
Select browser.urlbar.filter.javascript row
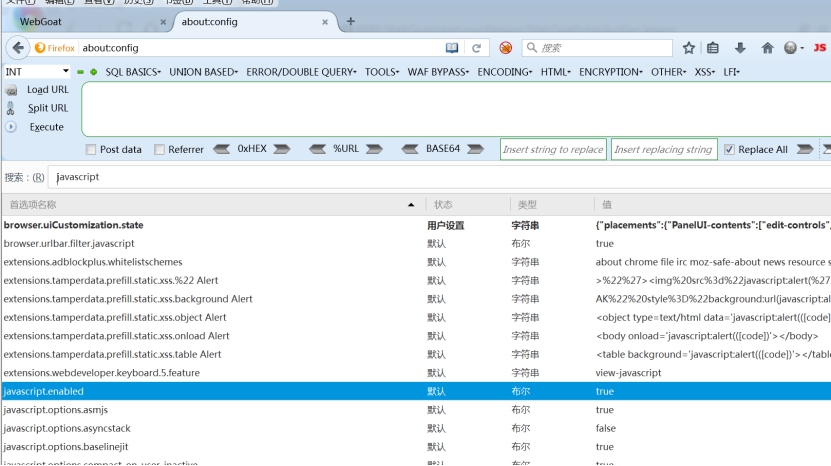tap(417, 244)
